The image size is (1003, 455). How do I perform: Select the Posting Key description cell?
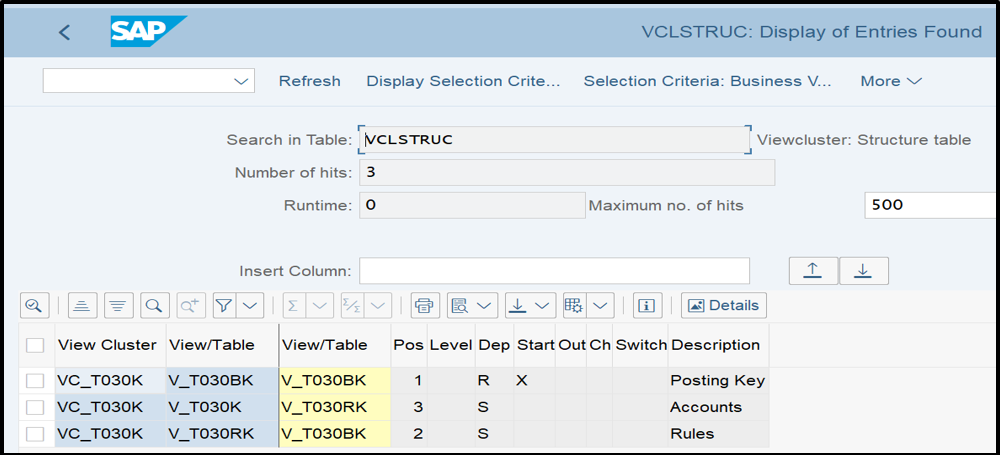point(718,381)
